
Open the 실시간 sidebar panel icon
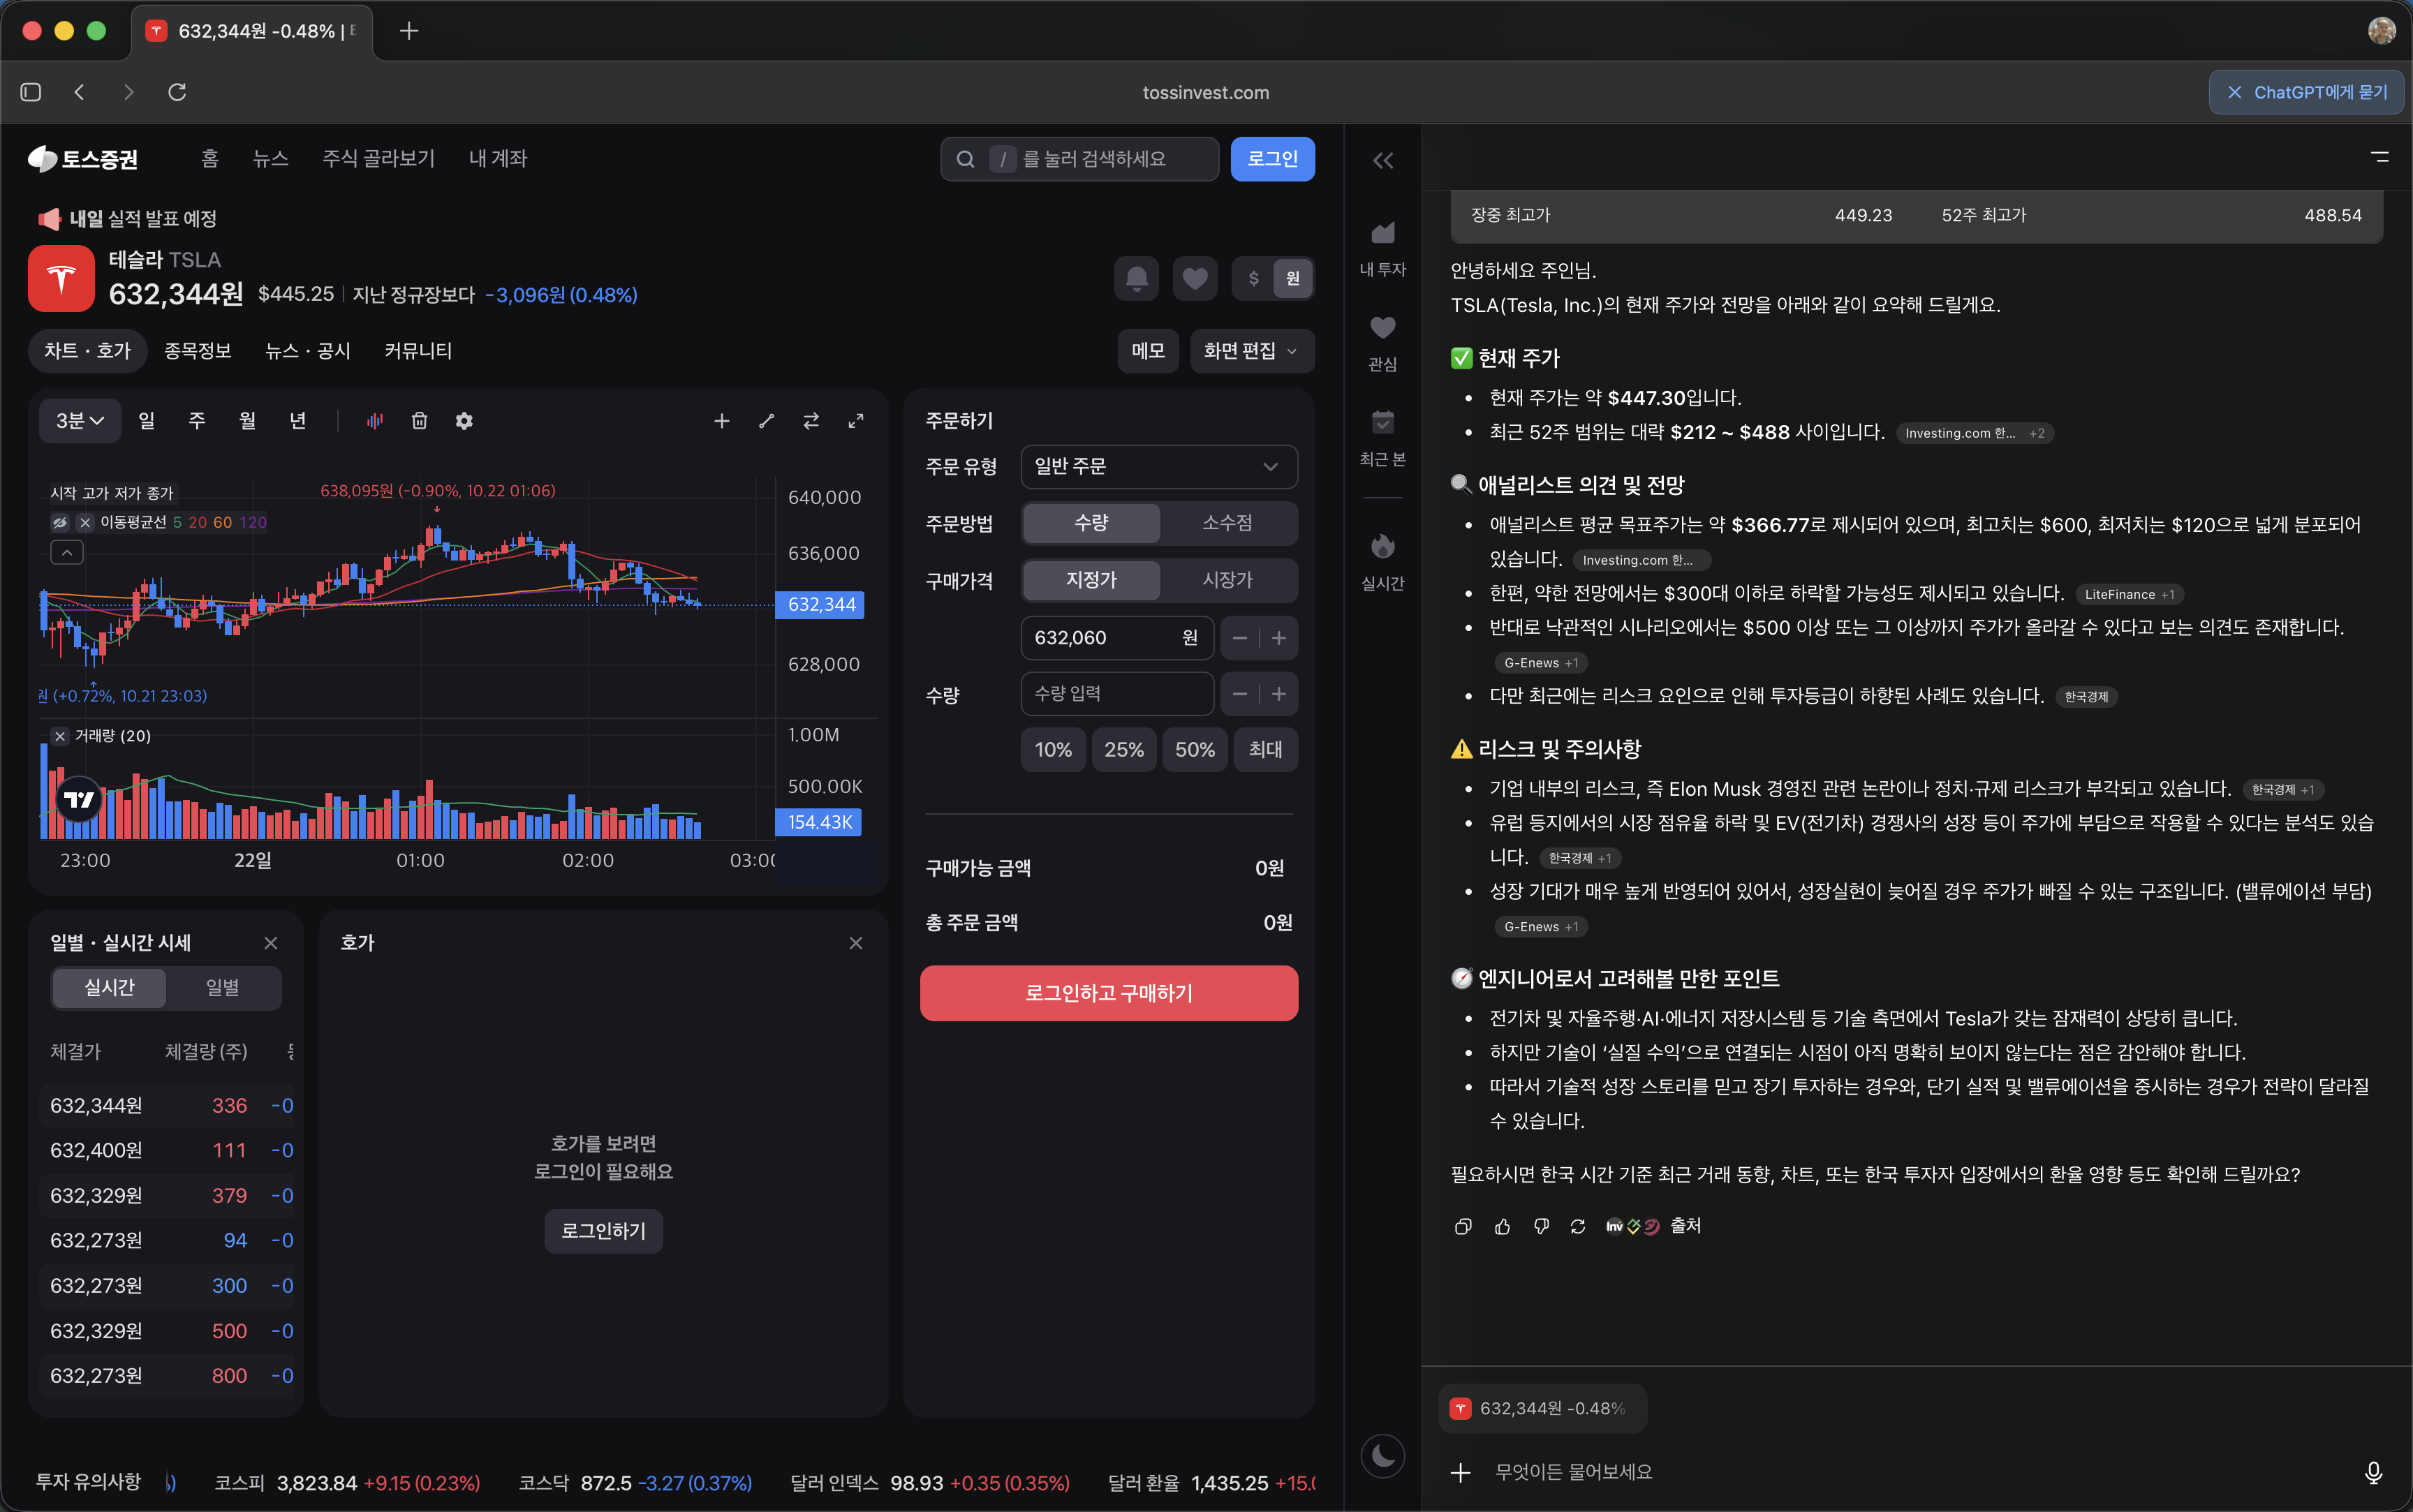[x=1382, y=547]
